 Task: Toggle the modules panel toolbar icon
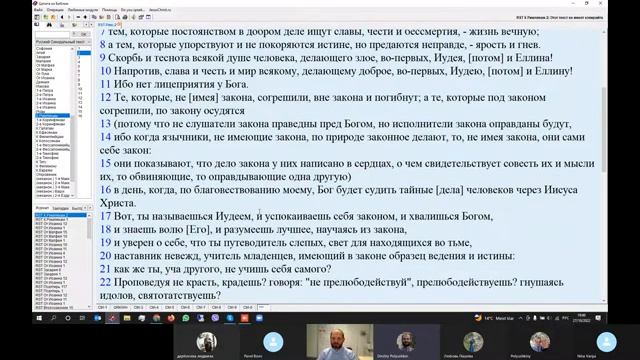[37, 17]
